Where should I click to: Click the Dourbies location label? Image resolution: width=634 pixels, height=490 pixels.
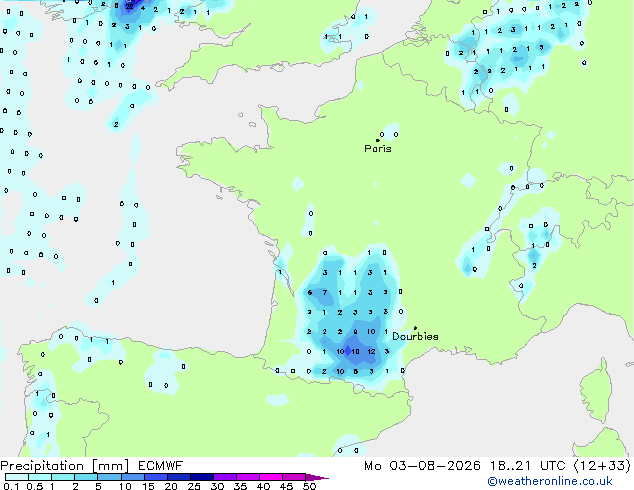[x=415, y=336]
